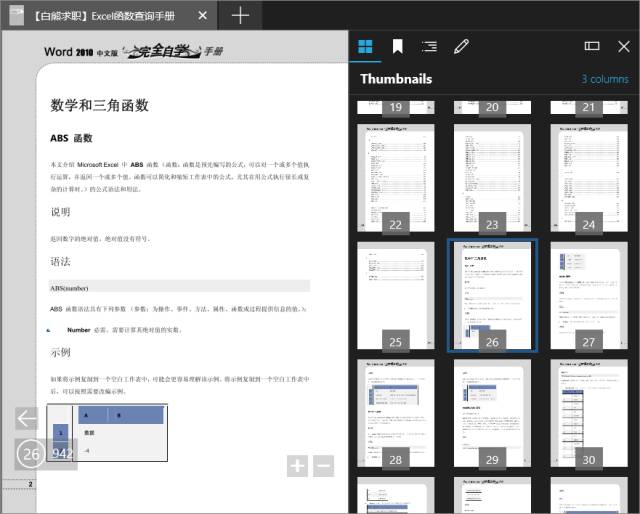Go to page 30 thumbnail
This screenshot has height=514, width=640.
pos(589,413)
